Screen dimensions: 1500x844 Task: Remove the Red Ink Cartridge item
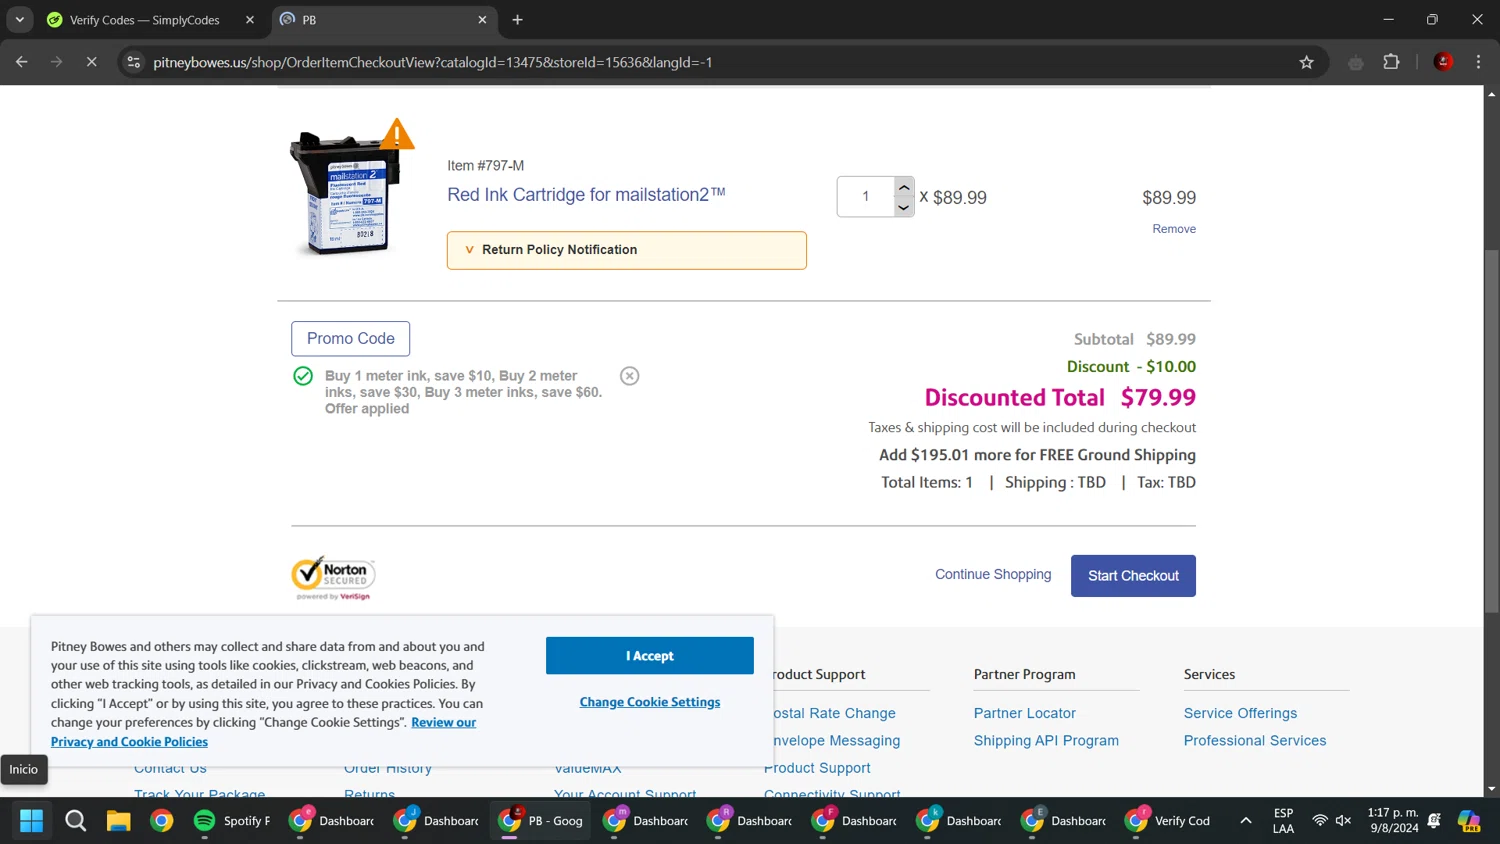(1174, 229)
